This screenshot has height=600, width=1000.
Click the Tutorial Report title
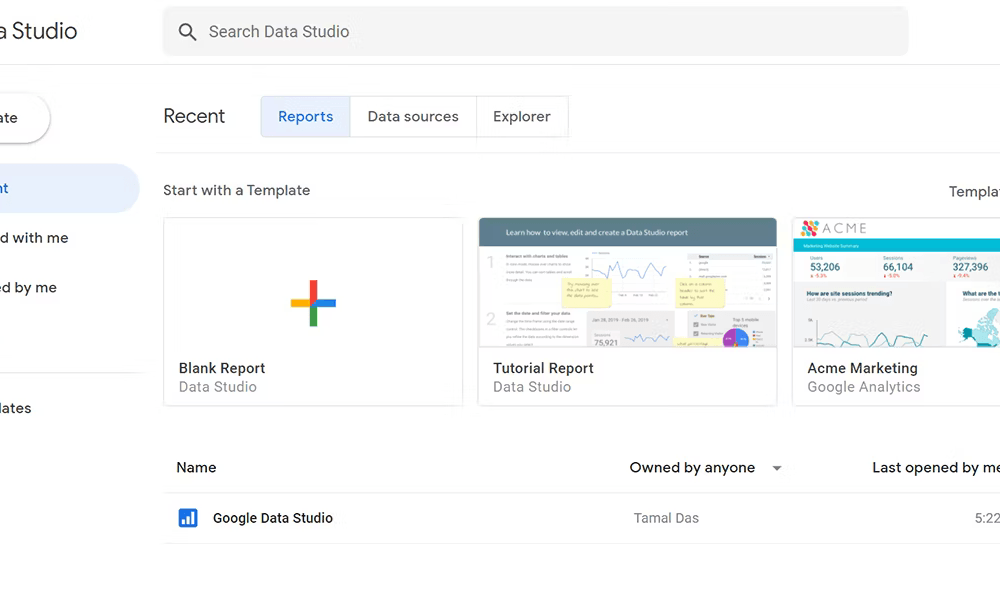[x=543, y=368]
